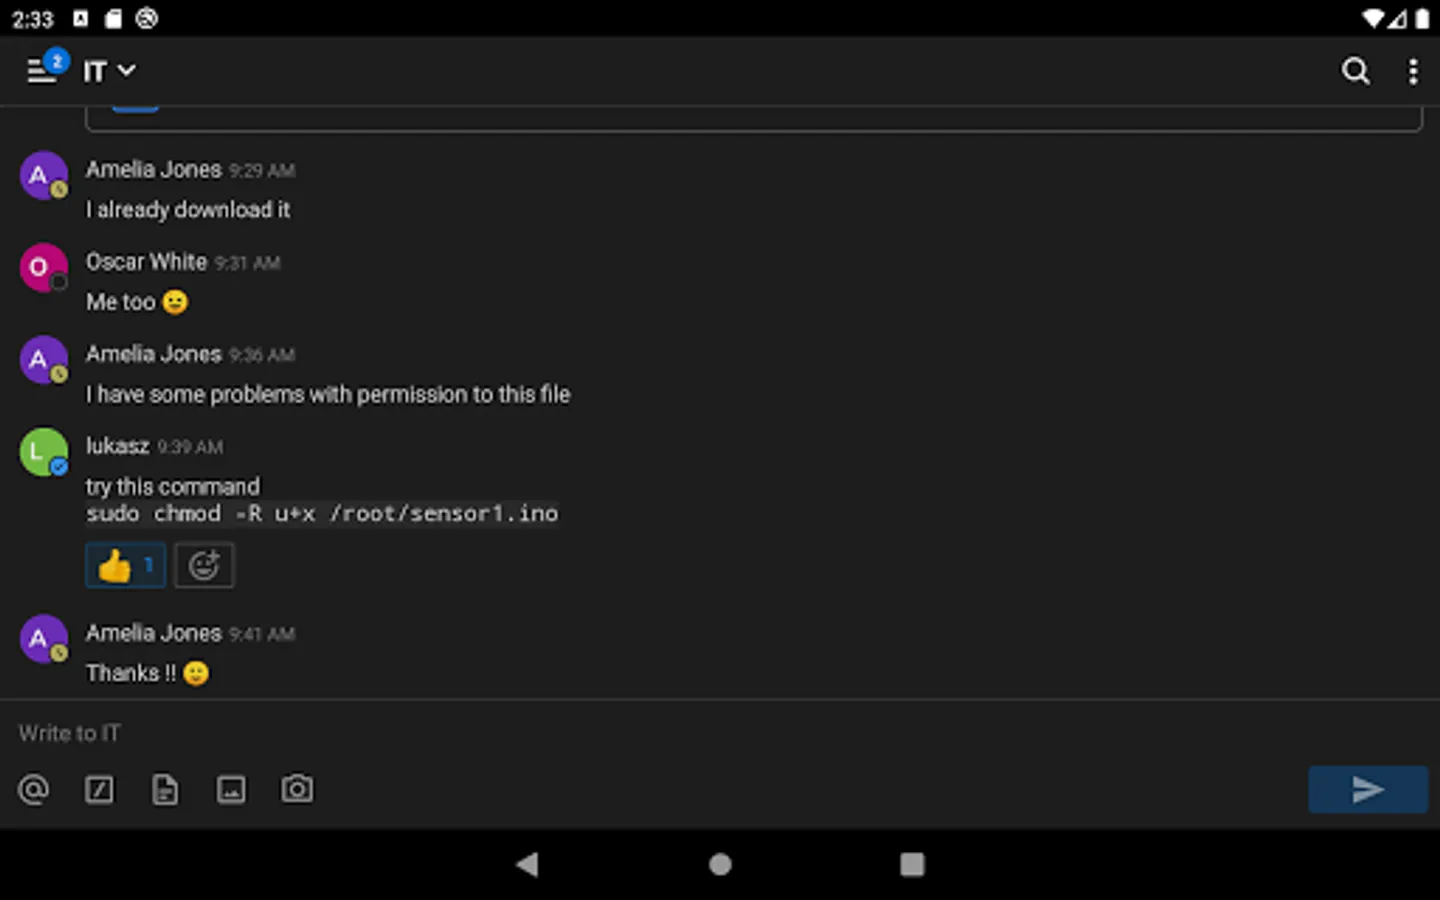Open the channel list hamburger menu
1440x900 pixels.
41,71
